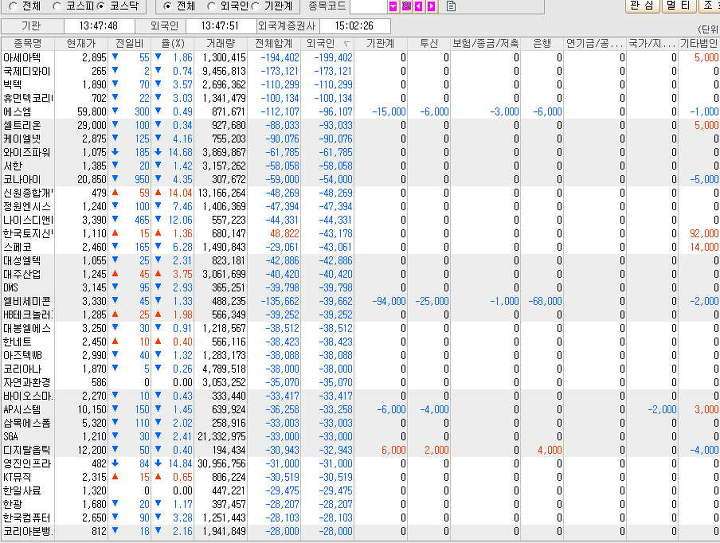720x543 pixels.
Task: Select the 서한 stock row name
Action: pos(12,166)
